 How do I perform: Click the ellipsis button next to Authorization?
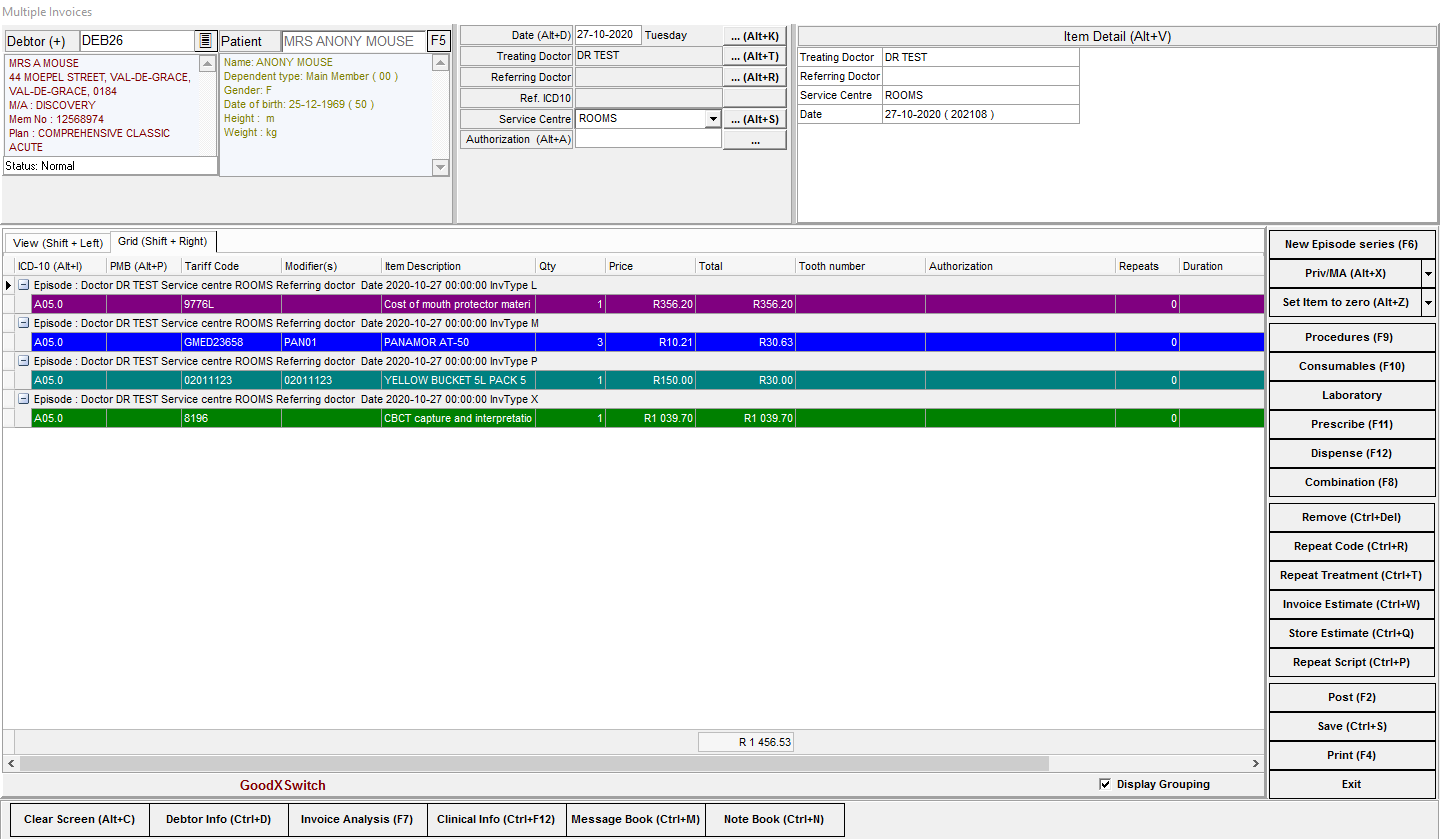click(x=754, y=141)
